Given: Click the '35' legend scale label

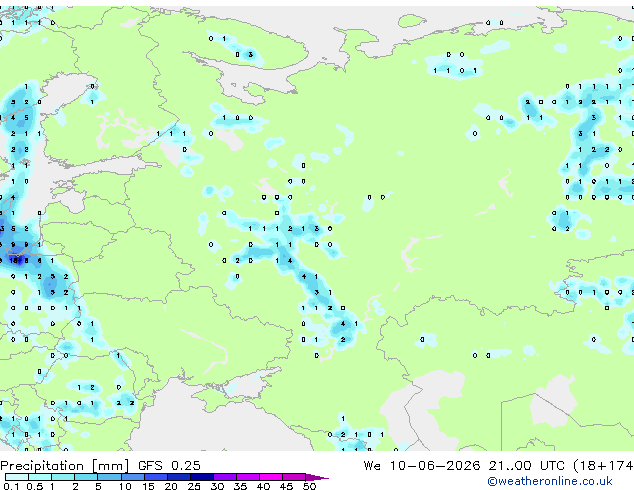Looking at the screenshot, I should [x=240, y=486].
